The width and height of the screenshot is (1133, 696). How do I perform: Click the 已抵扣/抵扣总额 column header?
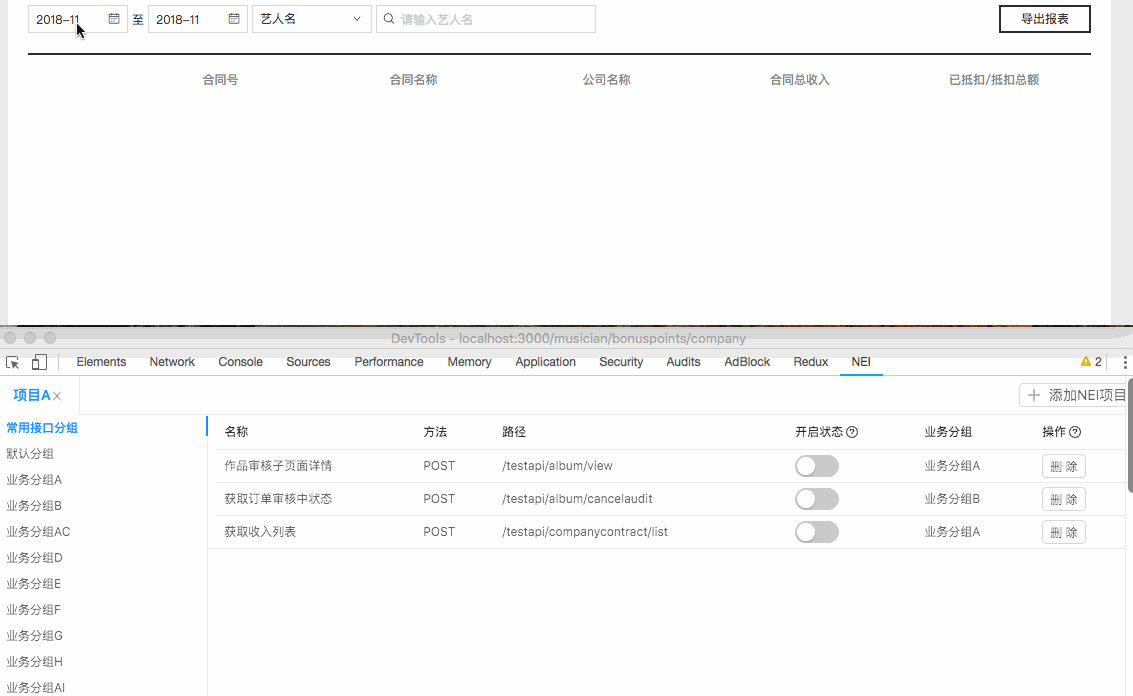pos(994,80)
